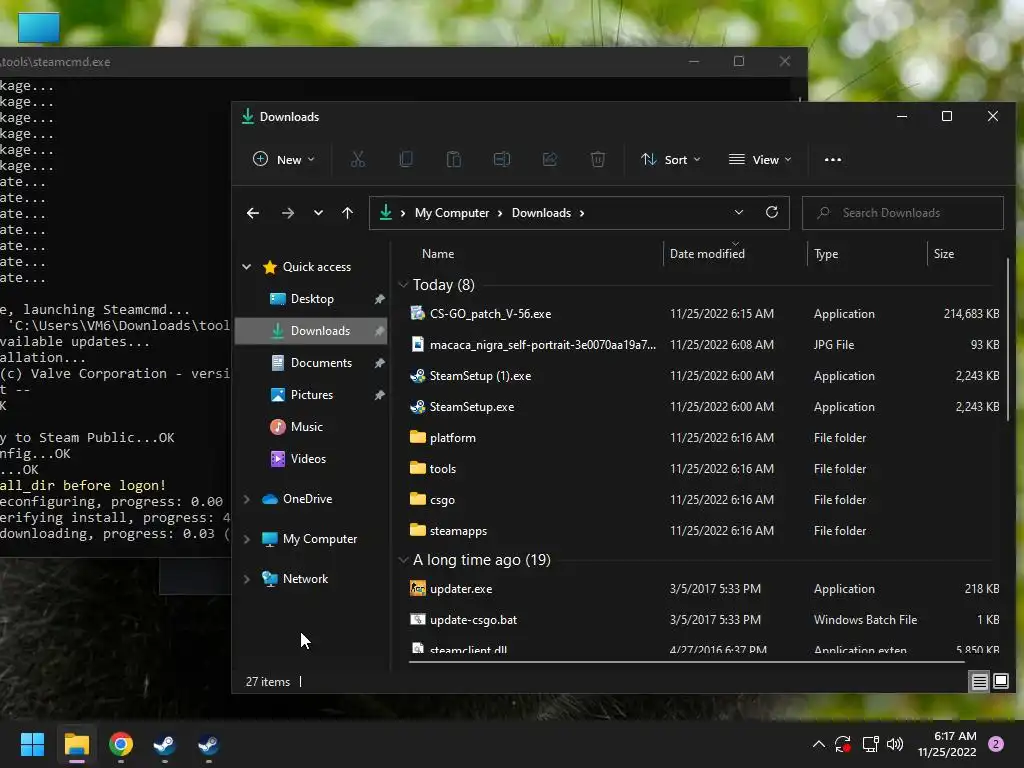Select Desktop in navigation pane

(x=311, y=299)
